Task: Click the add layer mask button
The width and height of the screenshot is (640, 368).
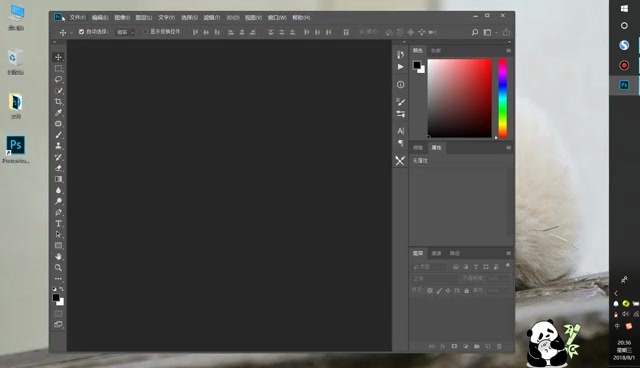Action: tap(454, 346)
